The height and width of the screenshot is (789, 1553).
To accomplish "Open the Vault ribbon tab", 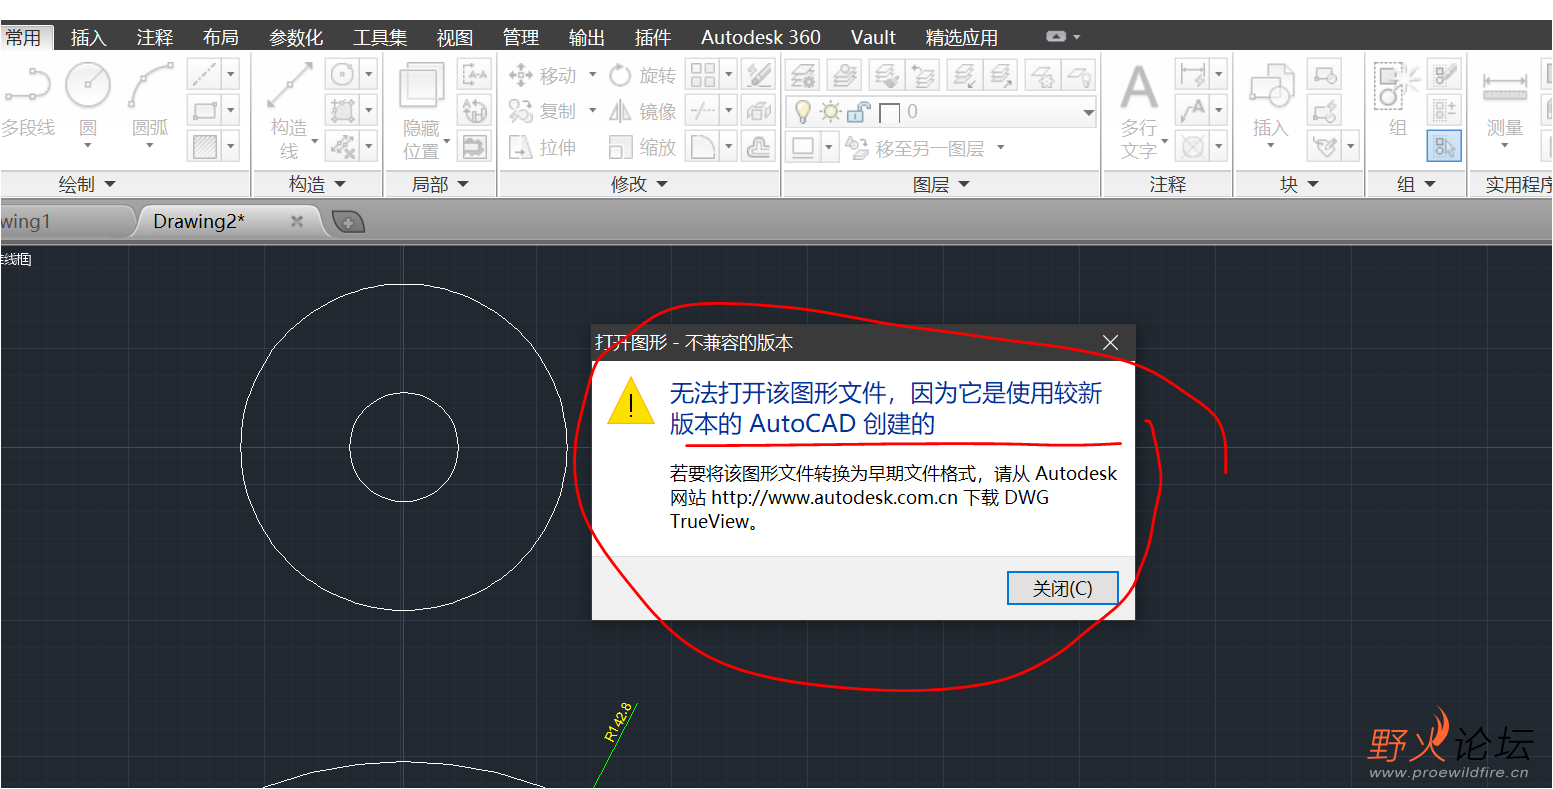I will point(873,37).
